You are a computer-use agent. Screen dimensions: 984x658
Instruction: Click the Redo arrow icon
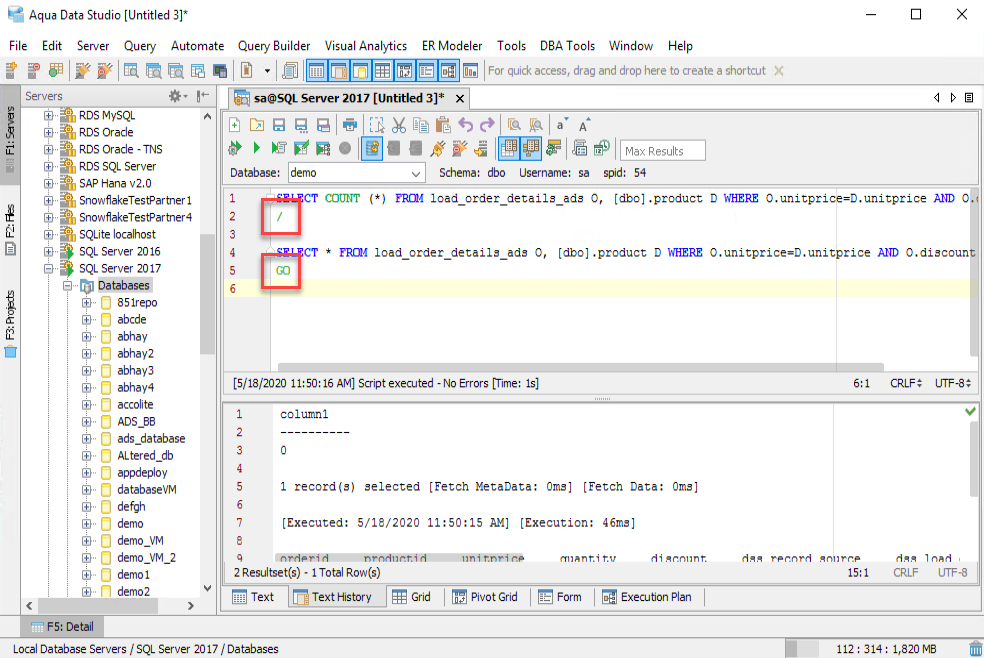click(487, 125)
